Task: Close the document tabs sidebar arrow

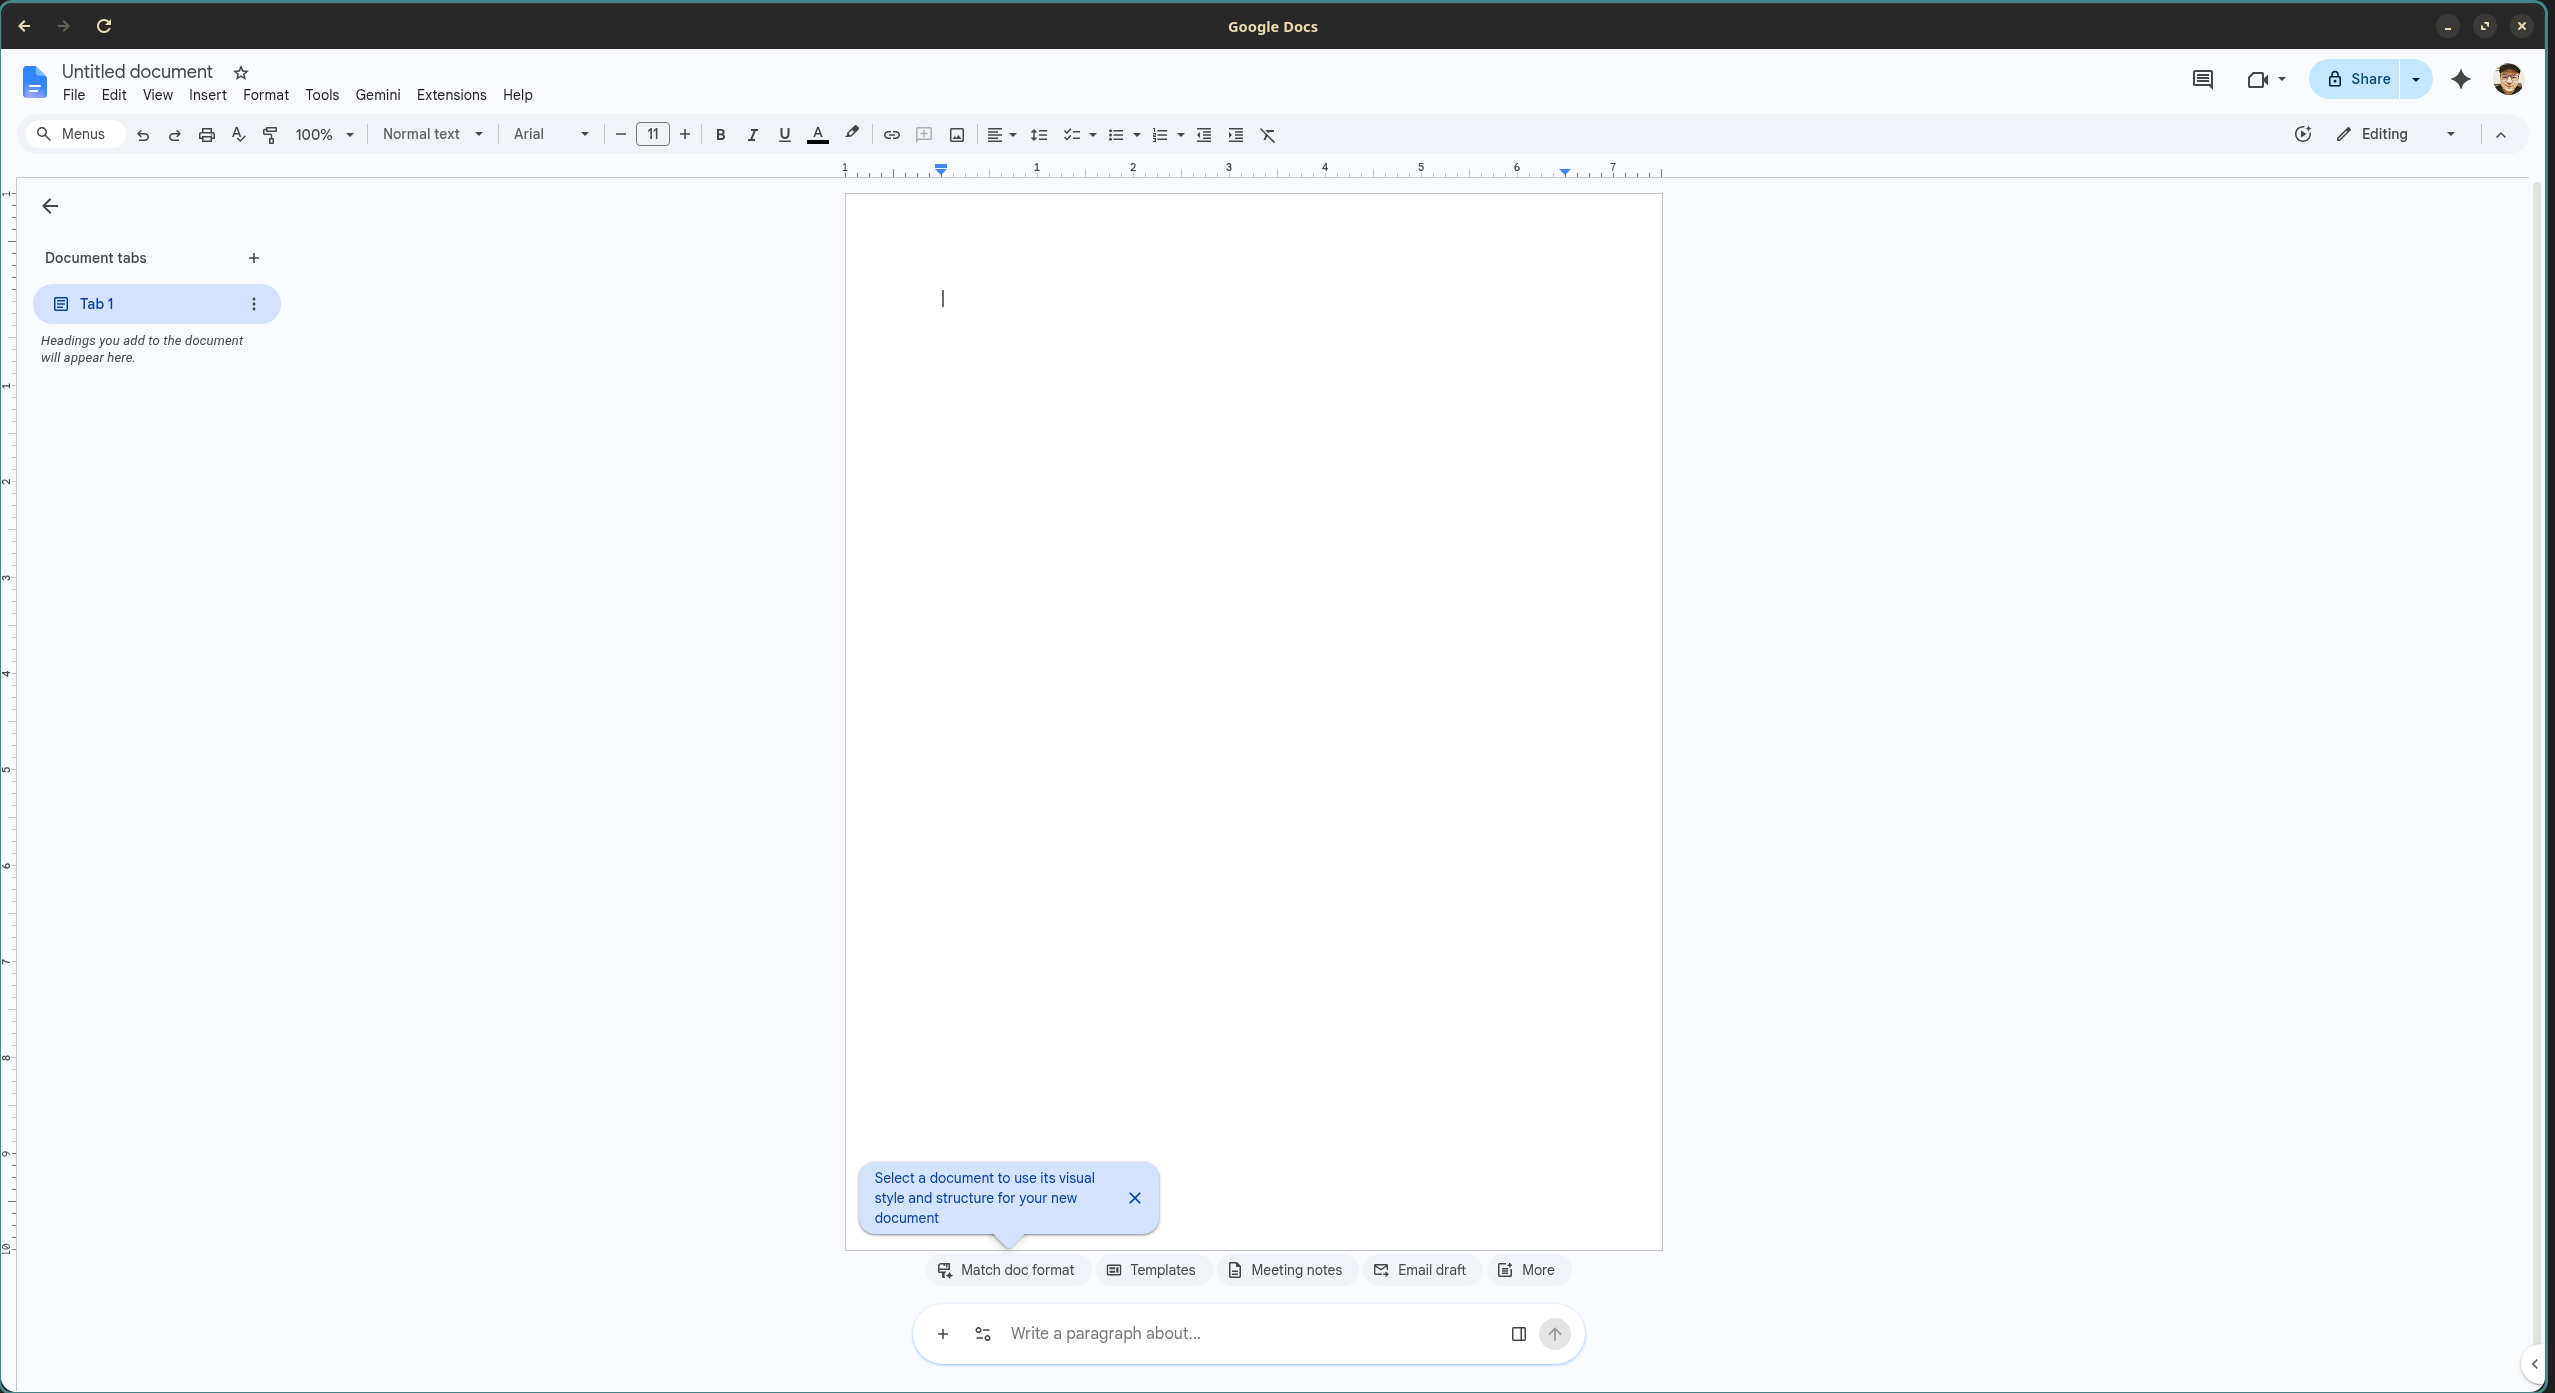Action: click(x=50, y=206)
